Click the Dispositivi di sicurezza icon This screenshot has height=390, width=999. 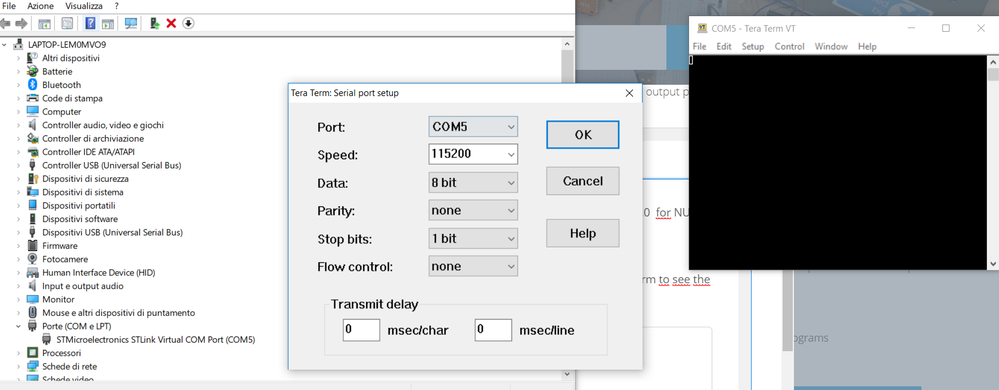[32, 178]
